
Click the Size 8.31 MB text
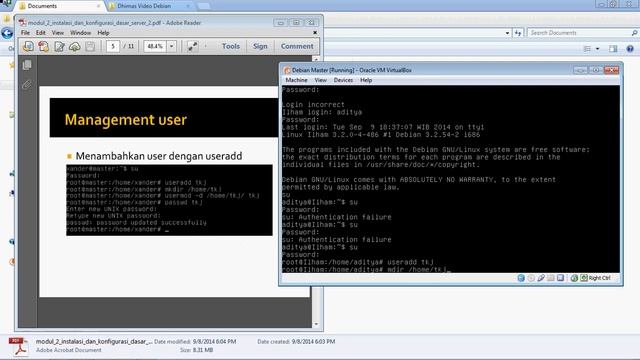(x=196, y=350)
